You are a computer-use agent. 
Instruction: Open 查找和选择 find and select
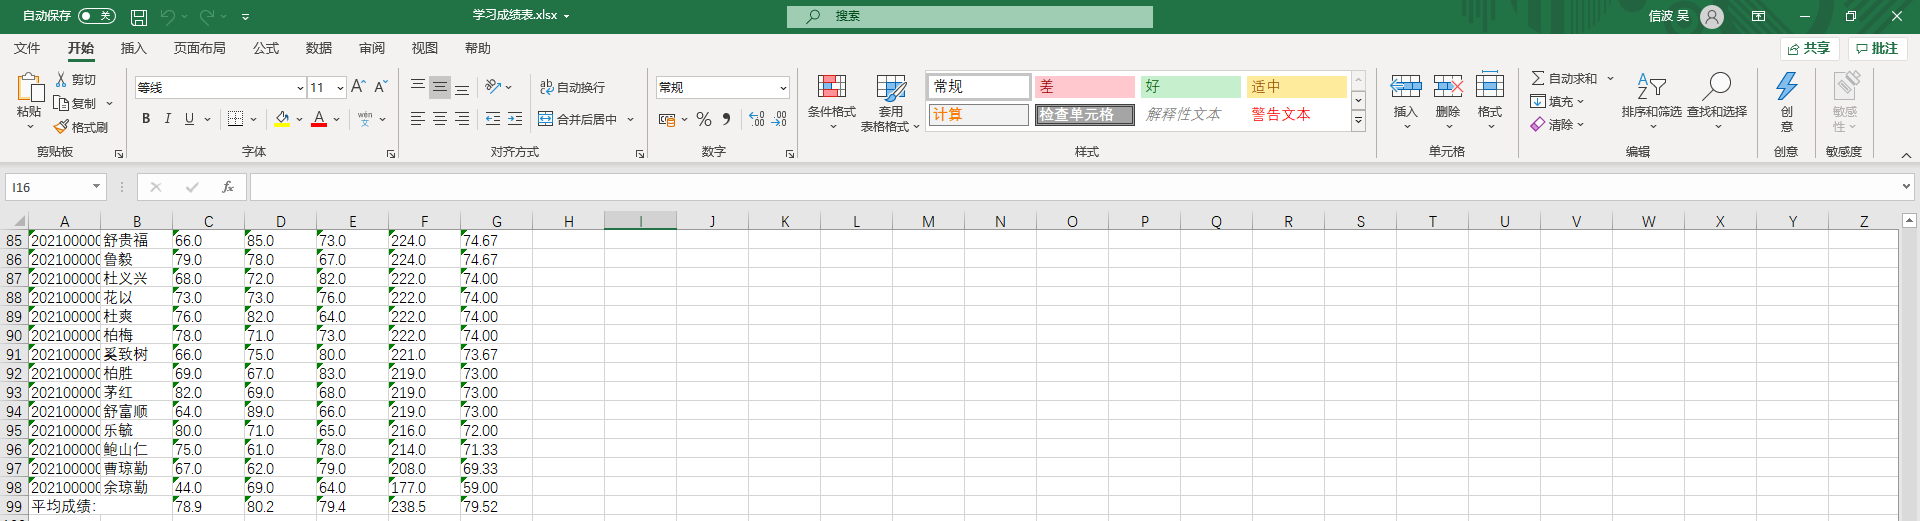[x=1716, y=101]
